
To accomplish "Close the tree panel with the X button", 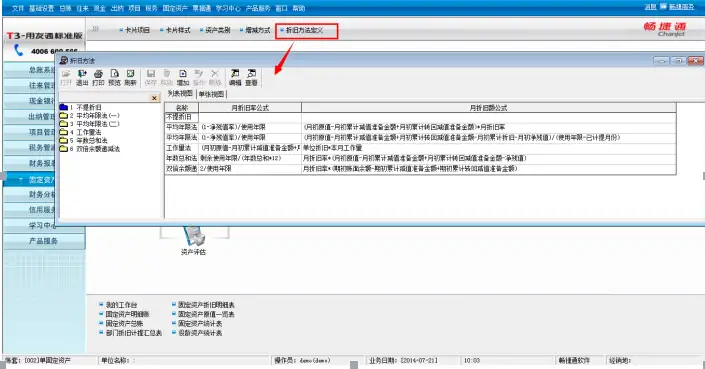I will point(154,98).
